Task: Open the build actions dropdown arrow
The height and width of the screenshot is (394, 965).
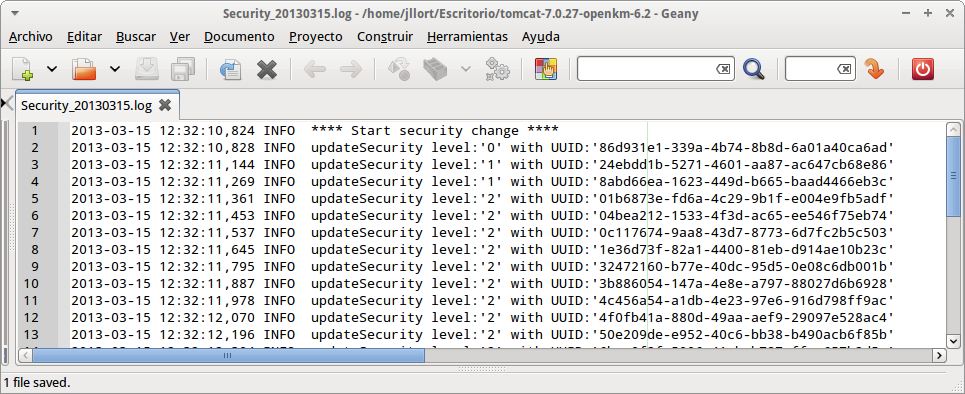Action: [x=466, y=69]
